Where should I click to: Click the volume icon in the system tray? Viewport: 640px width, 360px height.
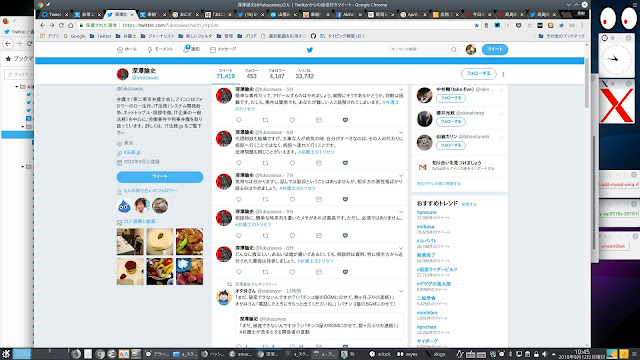coord(545,354)
